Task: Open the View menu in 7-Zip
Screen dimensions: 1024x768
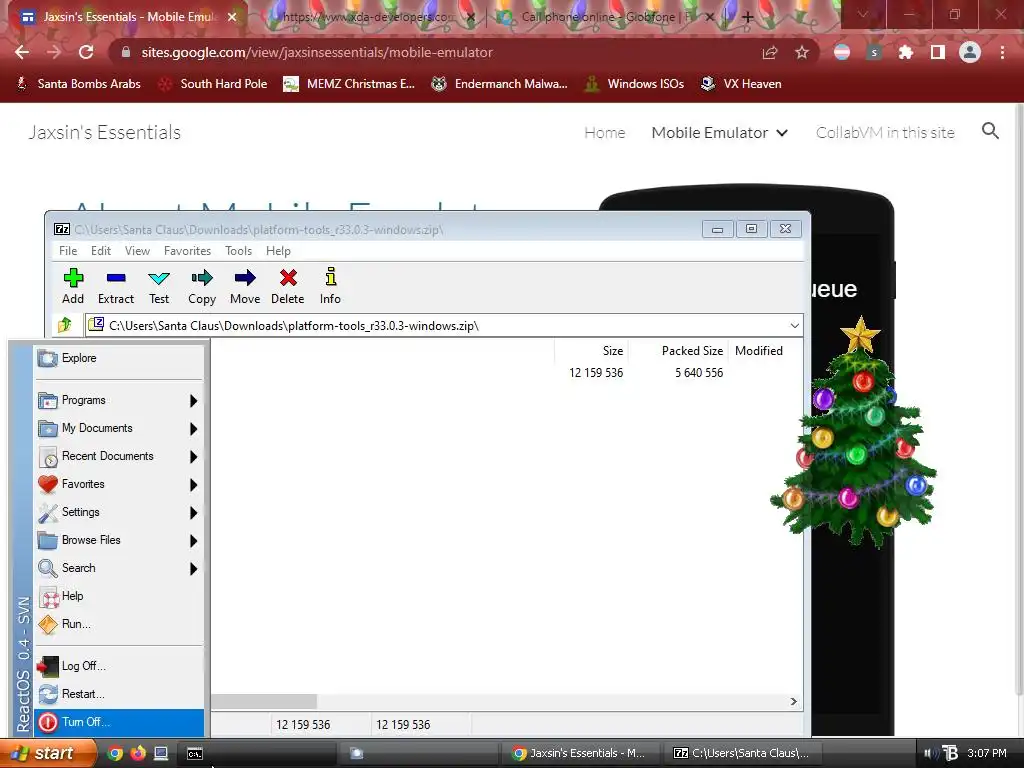Action: [x=137, y=251]
